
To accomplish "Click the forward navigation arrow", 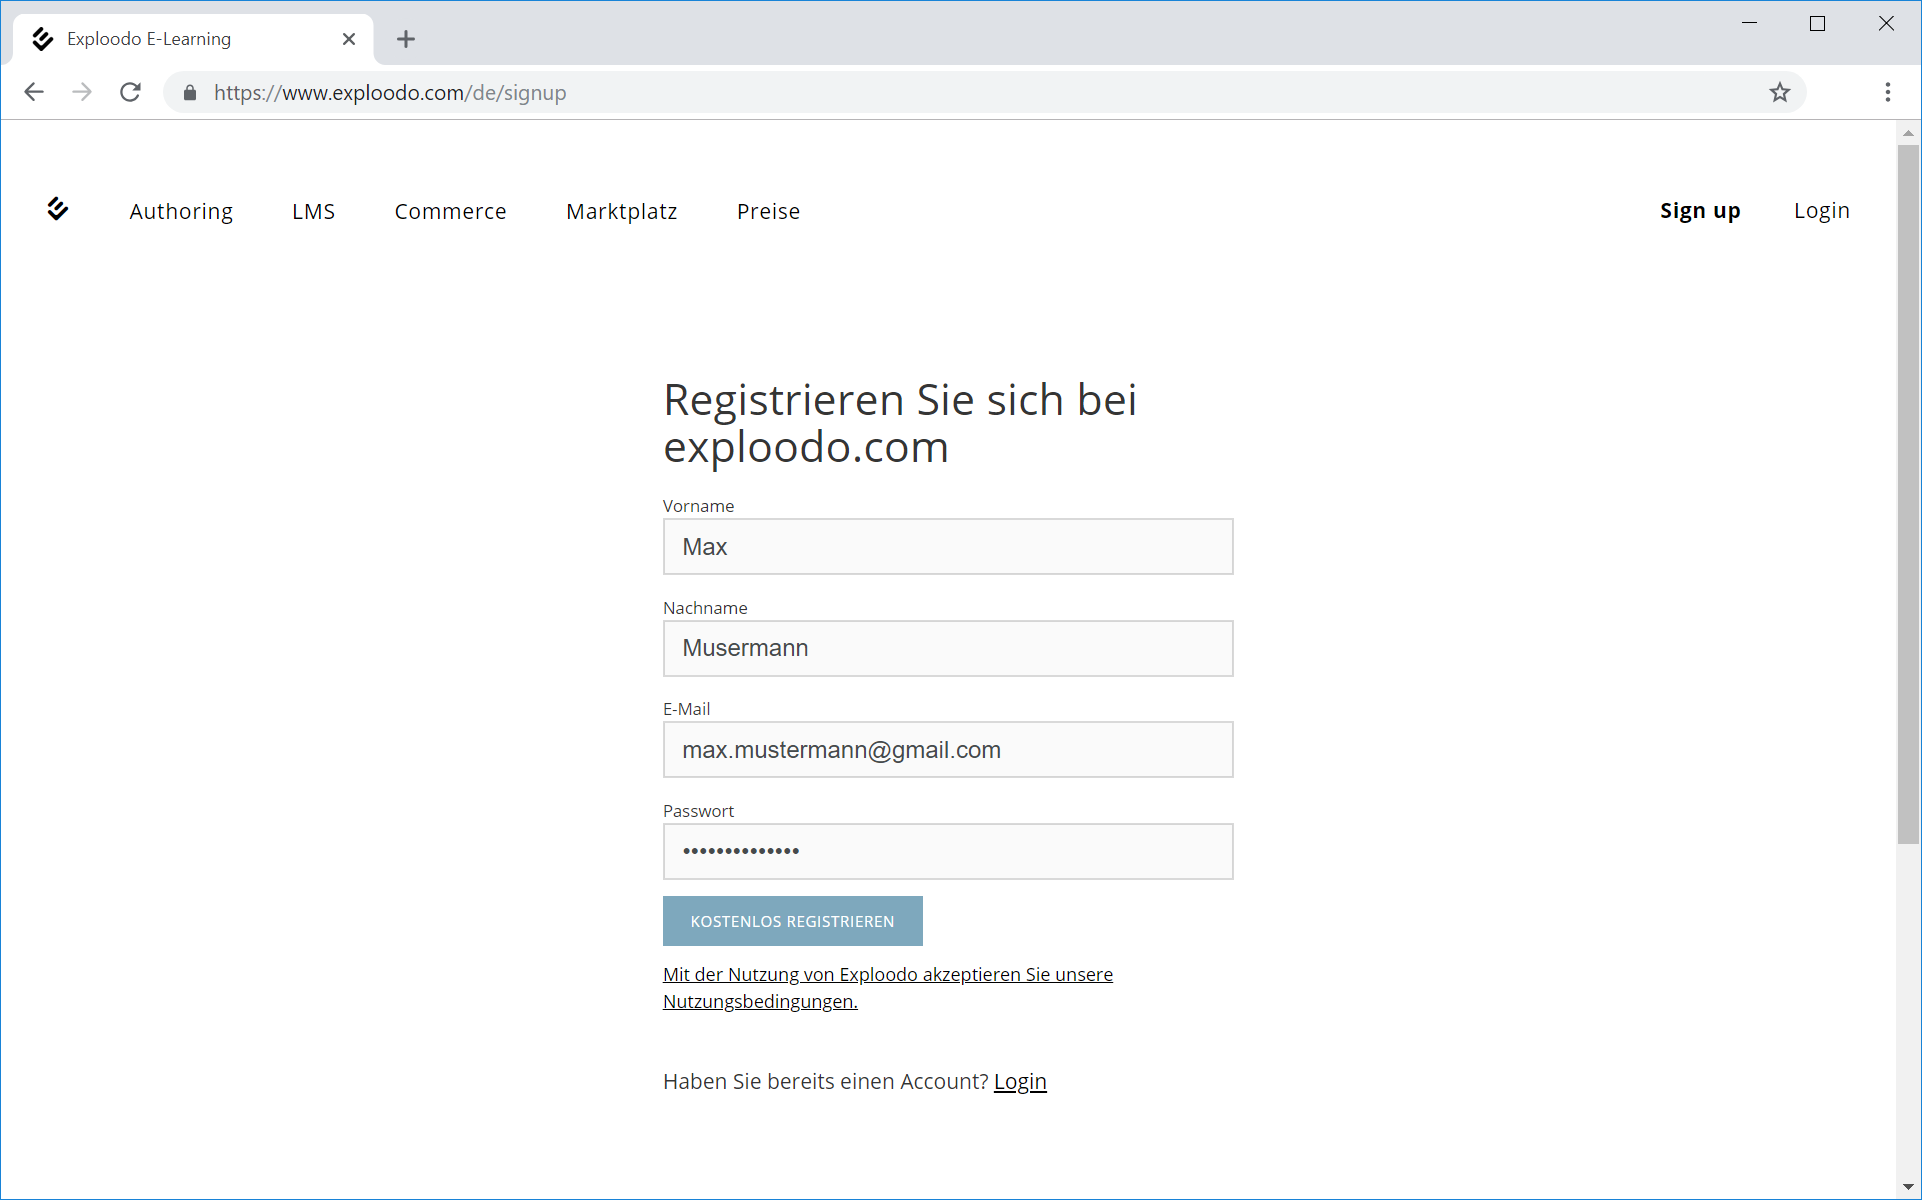I will [82, 92].
